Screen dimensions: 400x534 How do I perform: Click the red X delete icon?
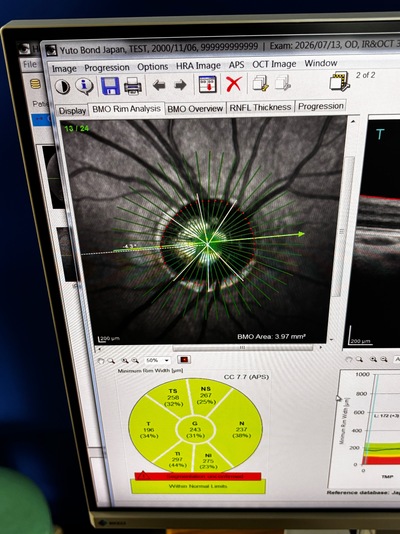click(234, 84)
